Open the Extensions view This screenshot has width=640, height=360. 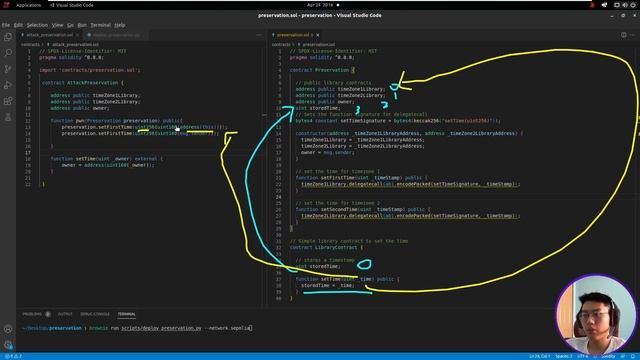point(8,101)
